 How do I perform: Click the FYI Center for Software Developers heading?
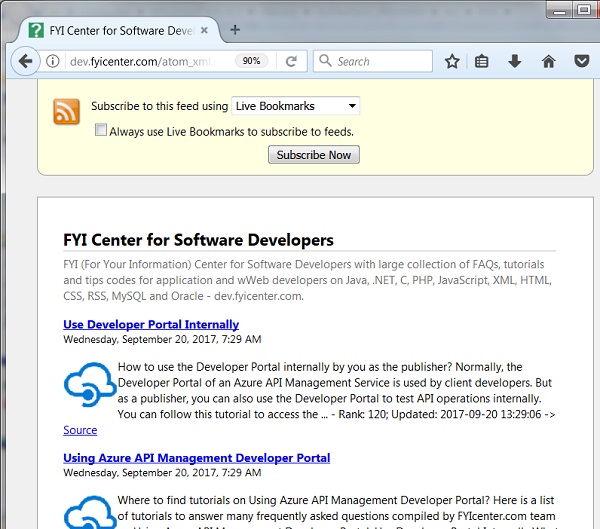coord(198,240)
